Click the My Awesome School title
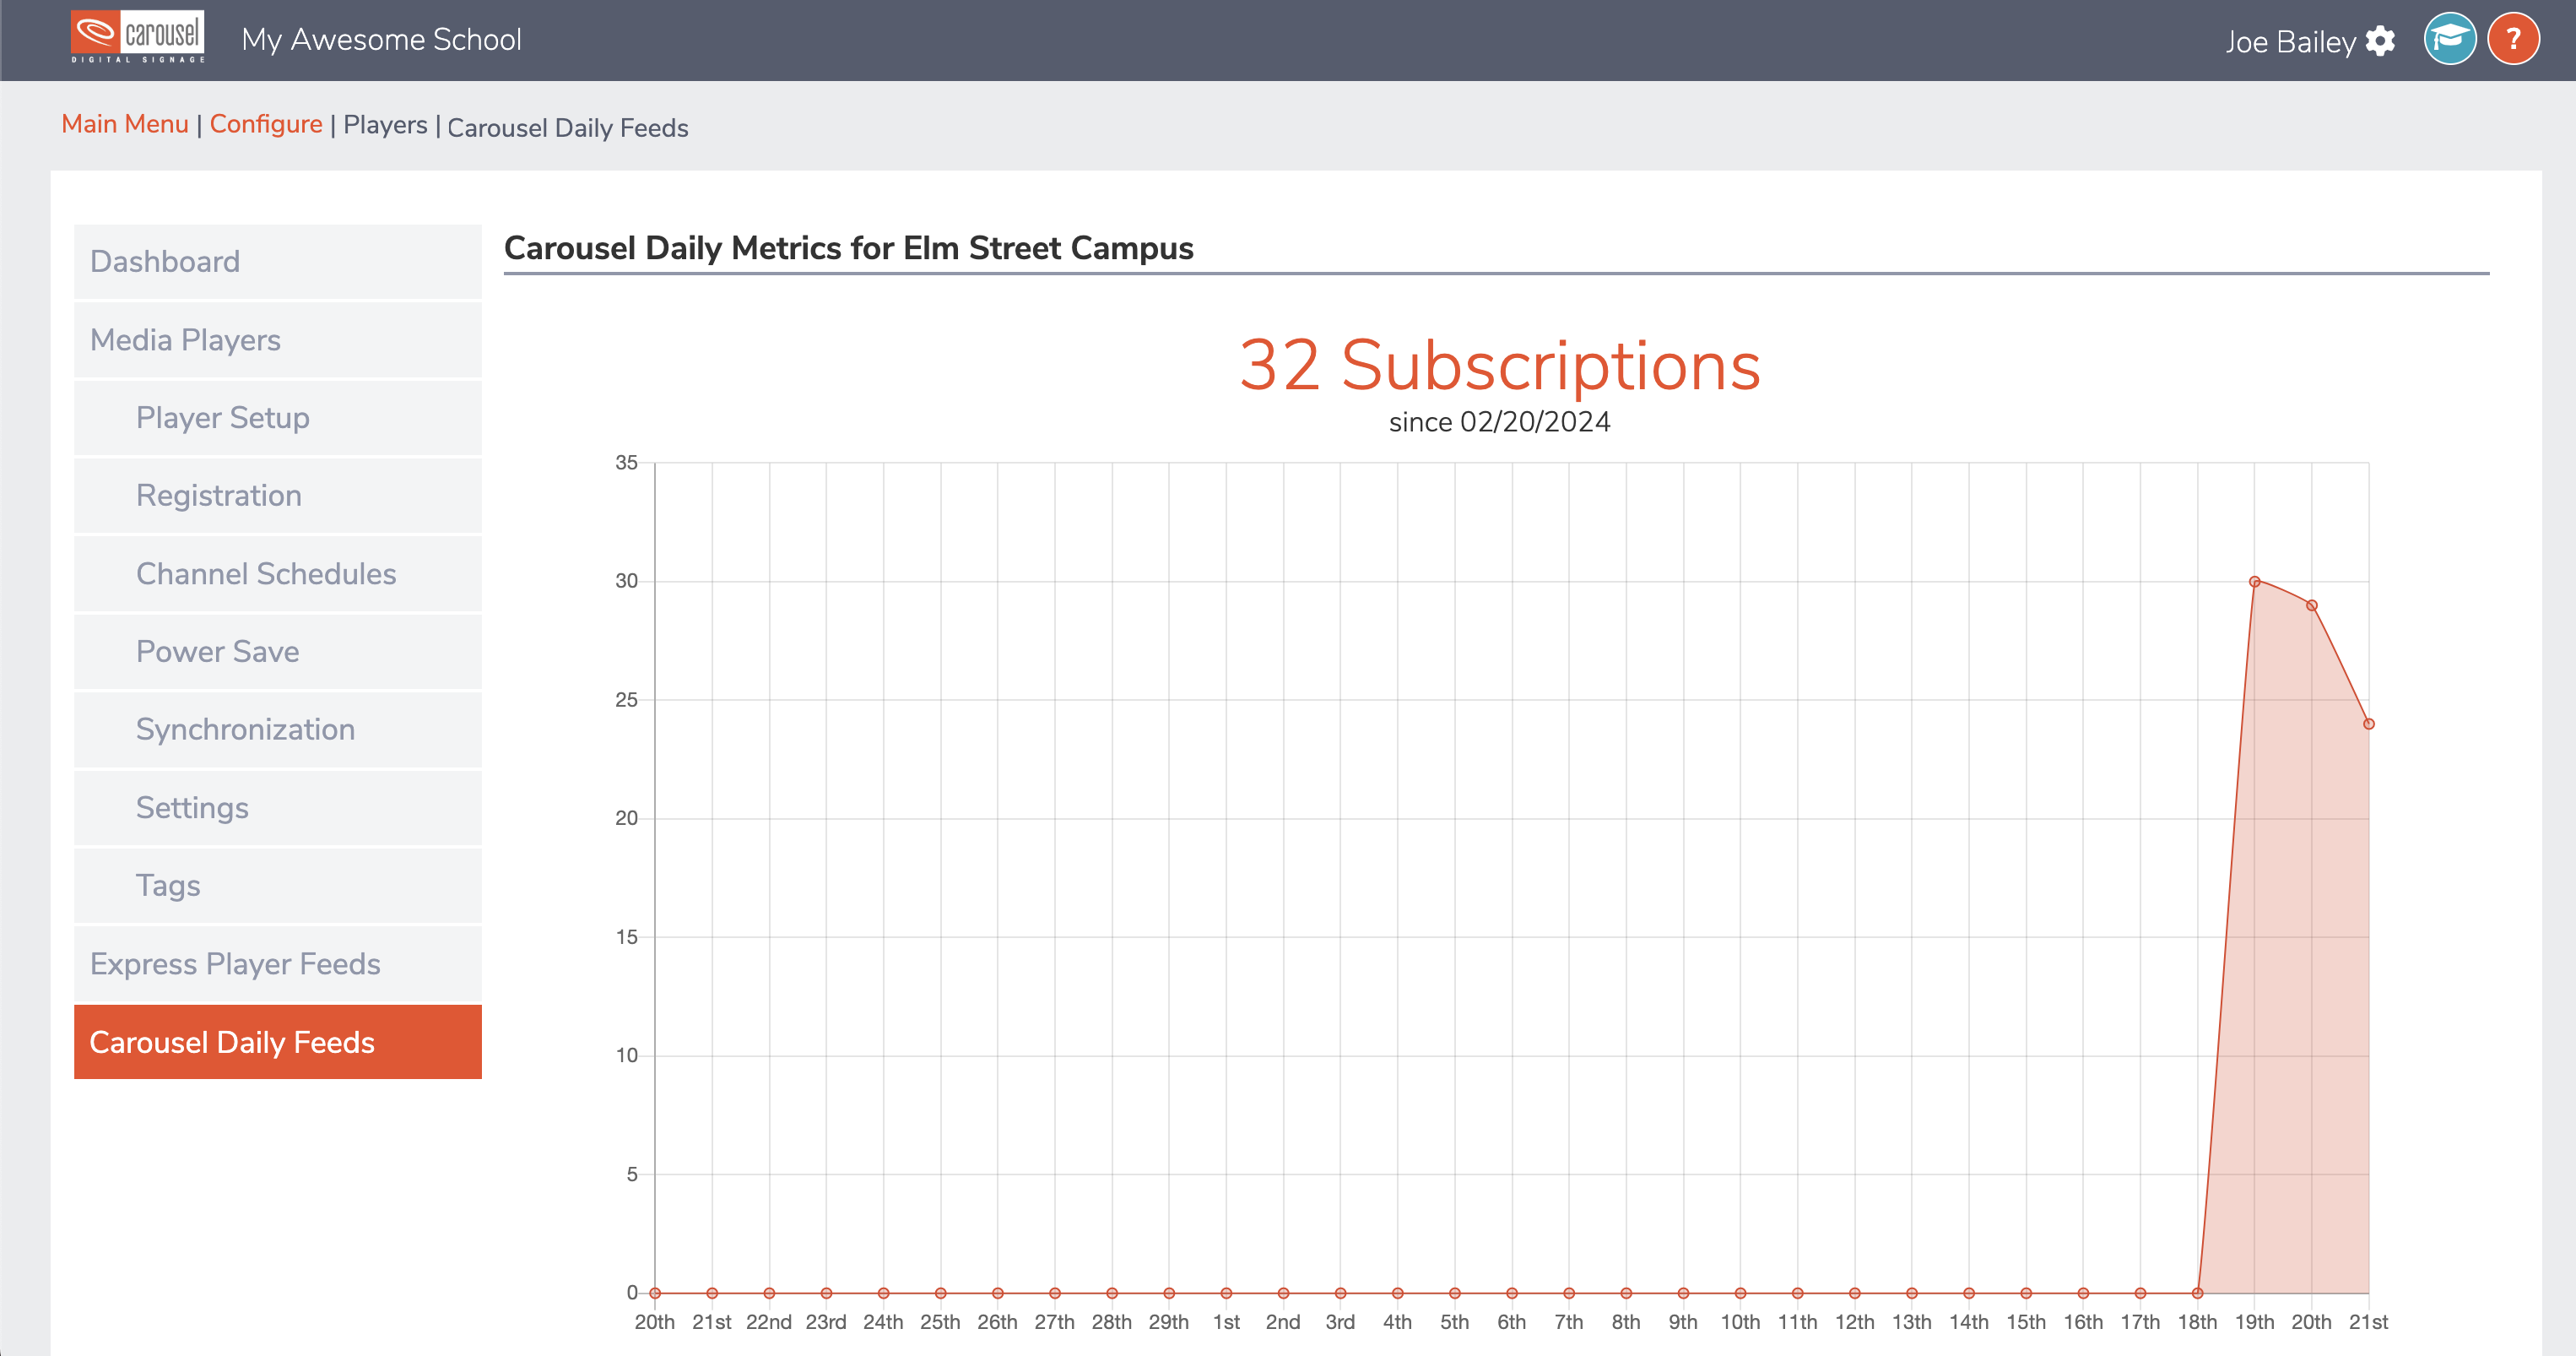 pos(381,40)
